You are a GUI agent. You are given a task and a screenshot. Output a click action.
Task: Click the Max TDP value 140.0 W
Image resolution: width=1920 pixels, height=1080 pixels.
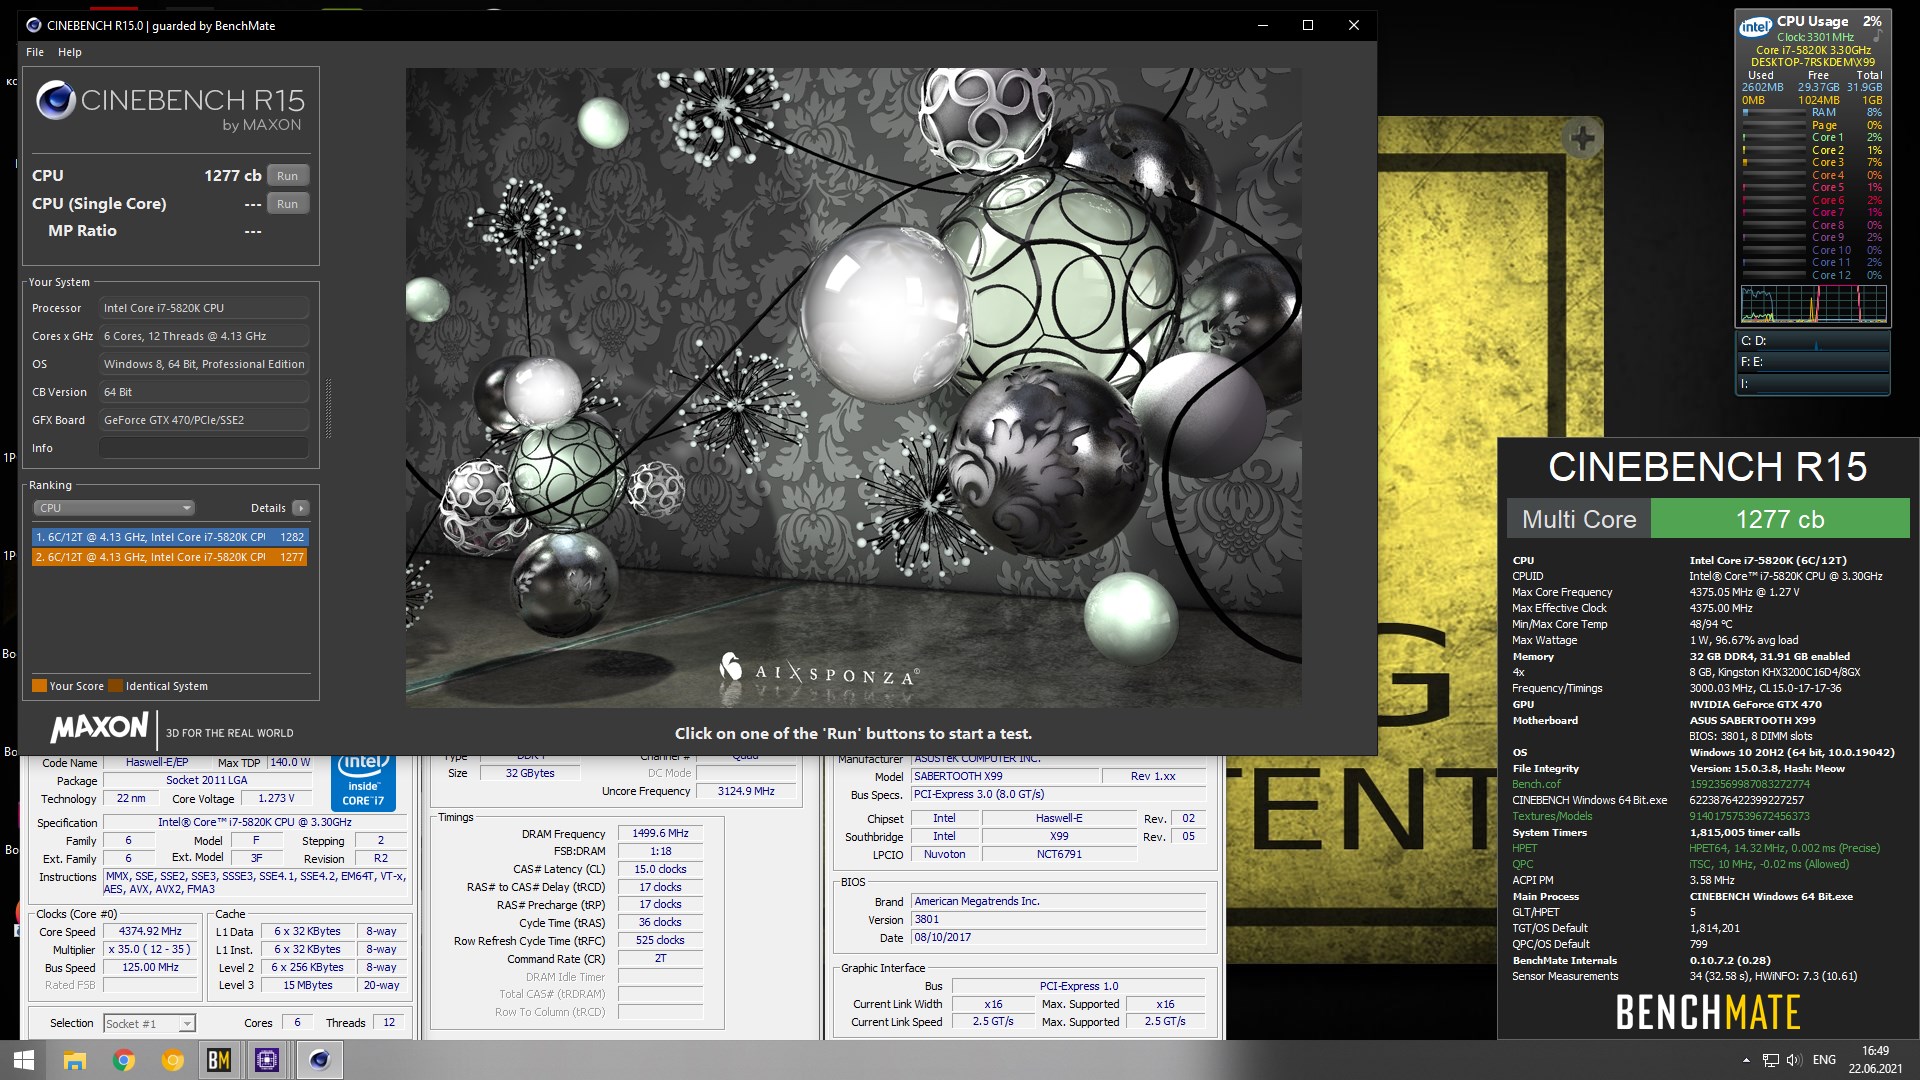coord(290,763)
